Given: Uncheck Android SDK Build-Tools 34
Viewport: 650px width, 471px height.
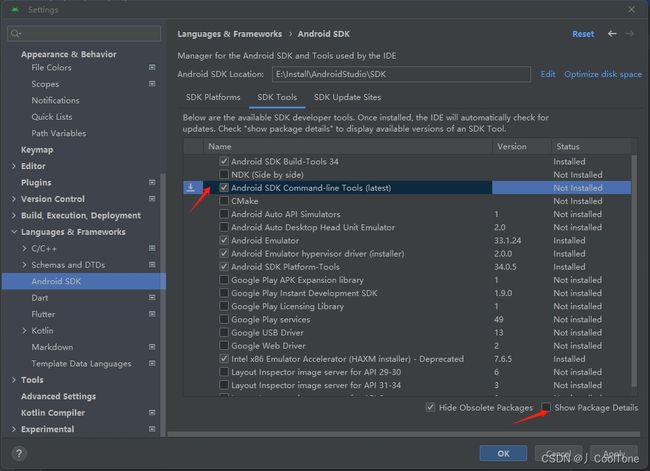Looking at the screenshot, I should tap(224, 161).
